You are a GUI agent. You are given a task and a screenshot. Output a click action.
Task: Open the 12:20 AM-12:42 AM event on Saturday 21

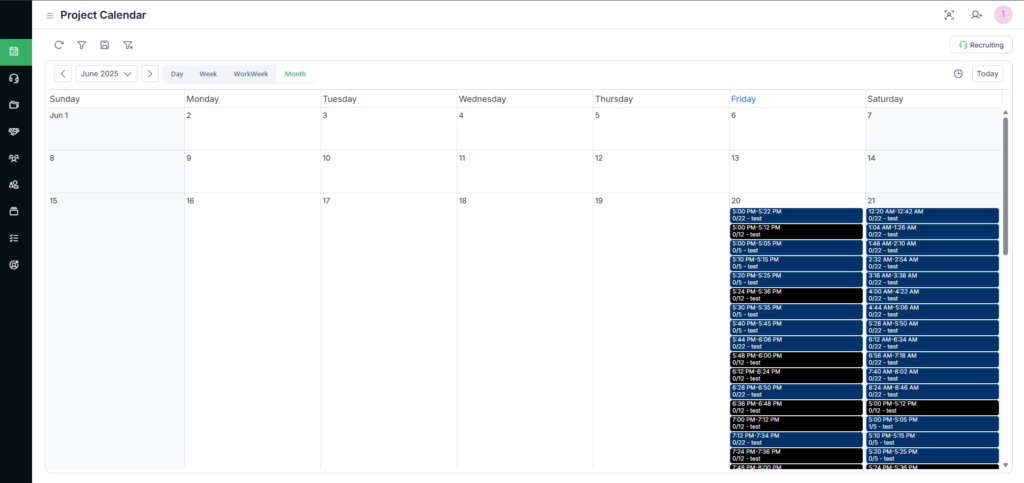(932, 215)
